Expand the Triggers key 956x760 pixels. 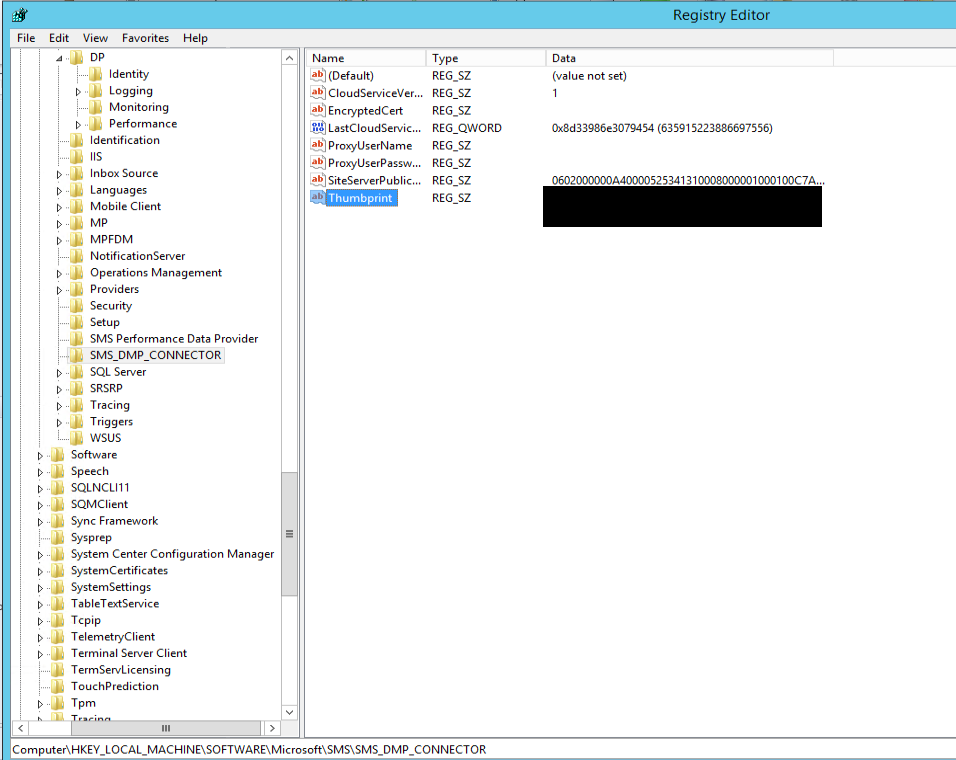[x=59, y=422]
